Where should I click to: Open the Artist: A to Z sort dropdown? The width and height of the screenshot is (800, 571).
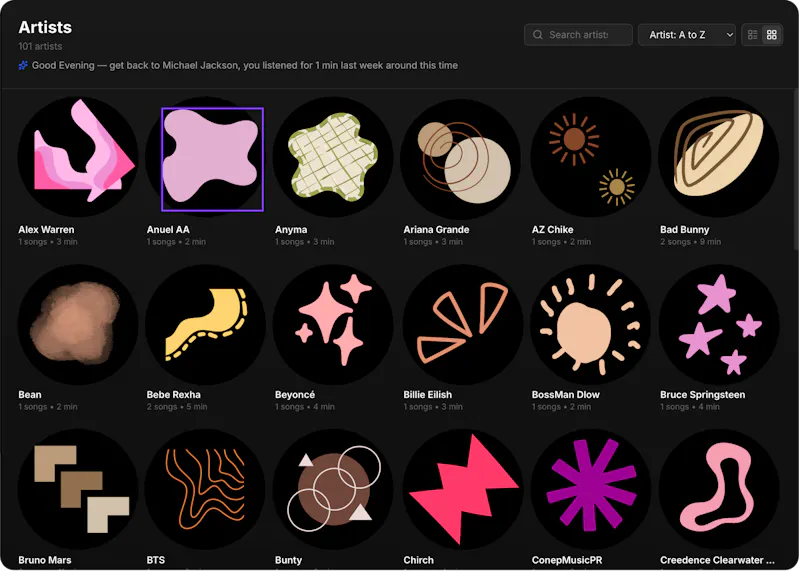point(687,35)
